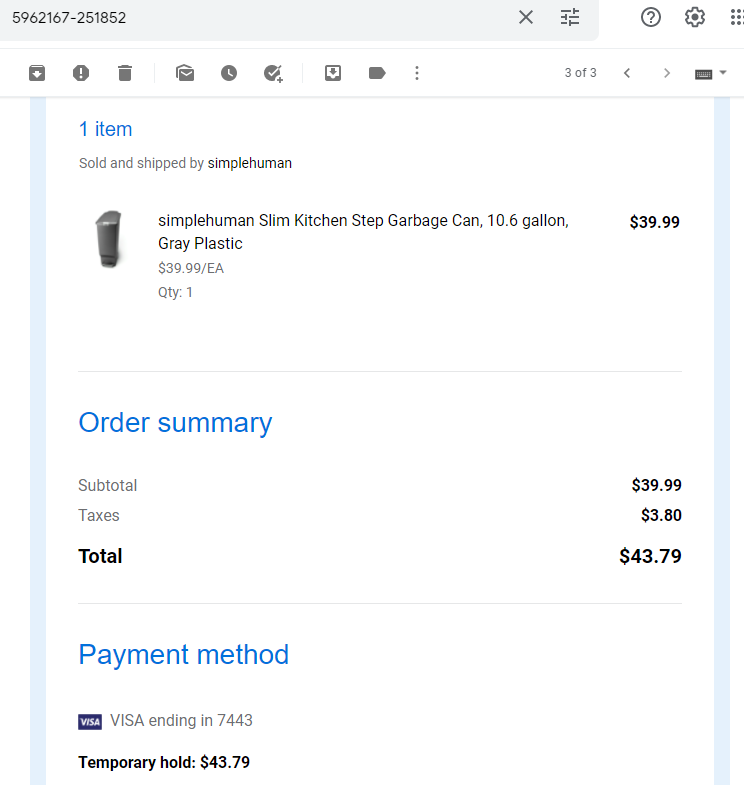Show advanced search filter options

[x=570, y=18]
